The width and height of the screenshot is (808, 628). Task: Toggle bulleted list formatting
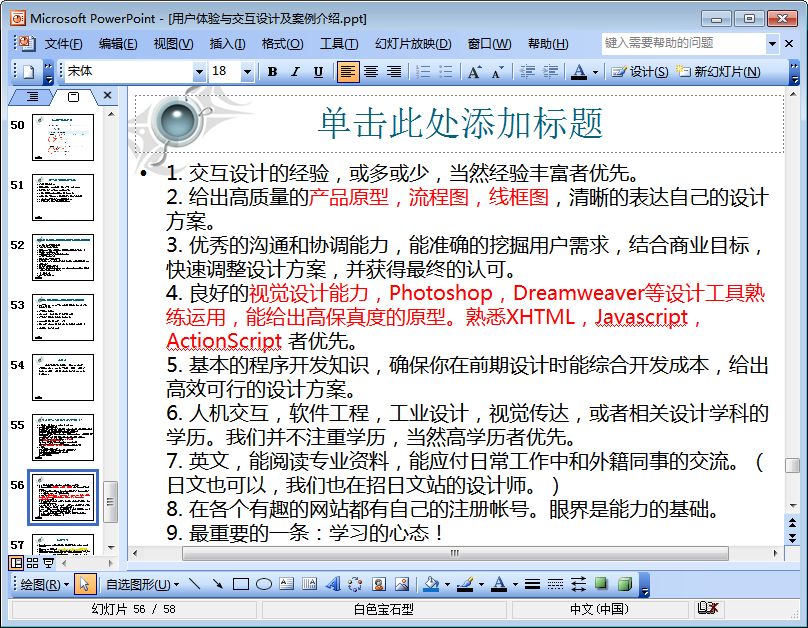pyautogui.click(x=446, y=72)
